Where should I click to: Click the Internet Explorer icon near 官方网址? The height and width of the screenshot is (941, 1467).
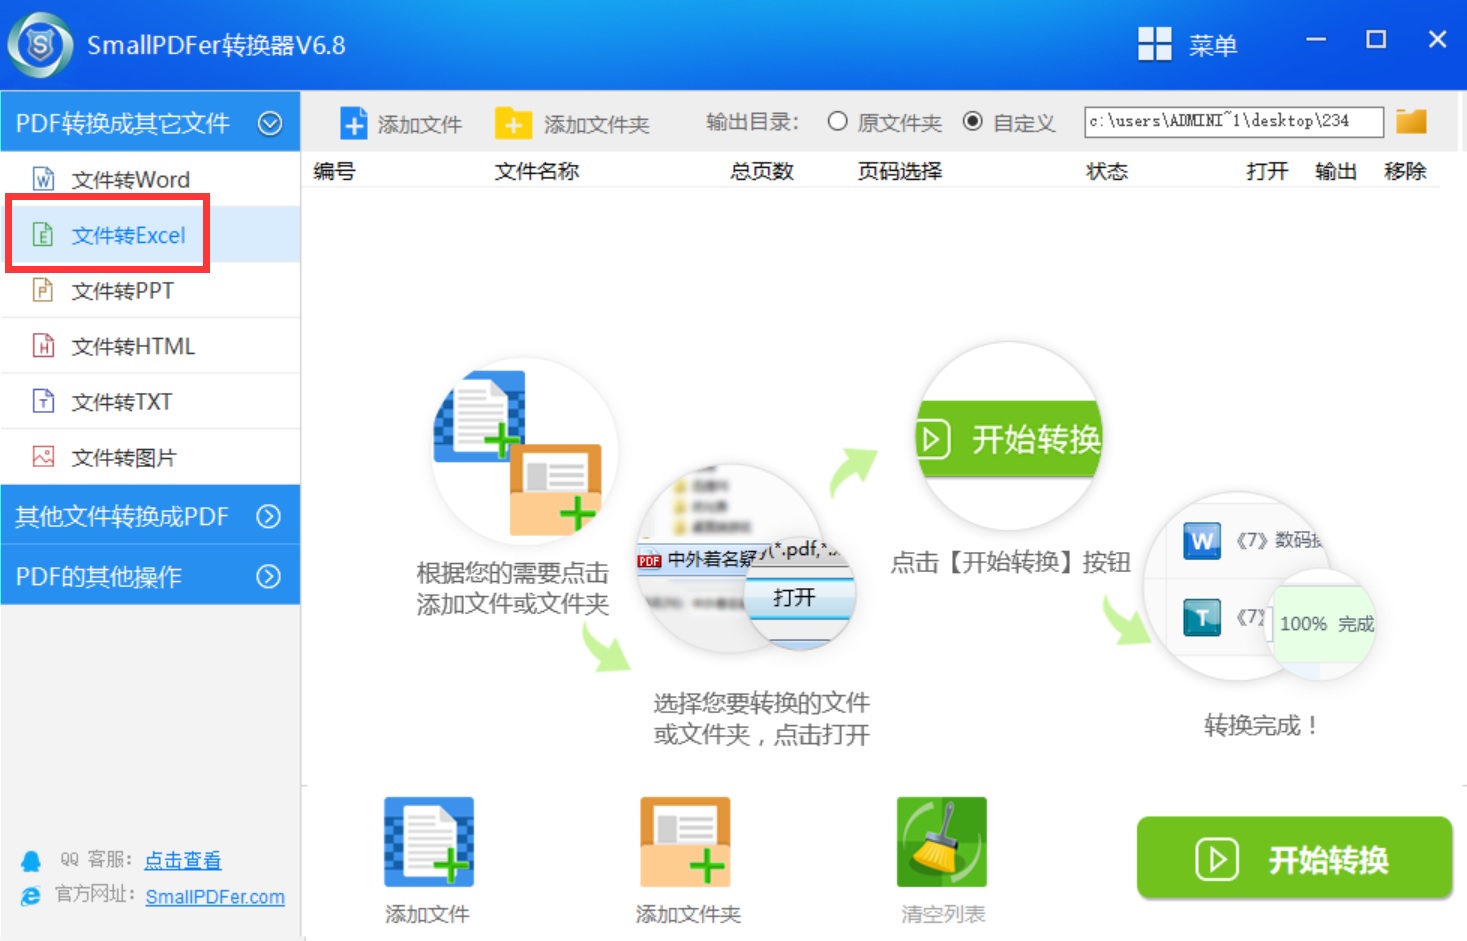pyautogui.click(x=31, y=896)
